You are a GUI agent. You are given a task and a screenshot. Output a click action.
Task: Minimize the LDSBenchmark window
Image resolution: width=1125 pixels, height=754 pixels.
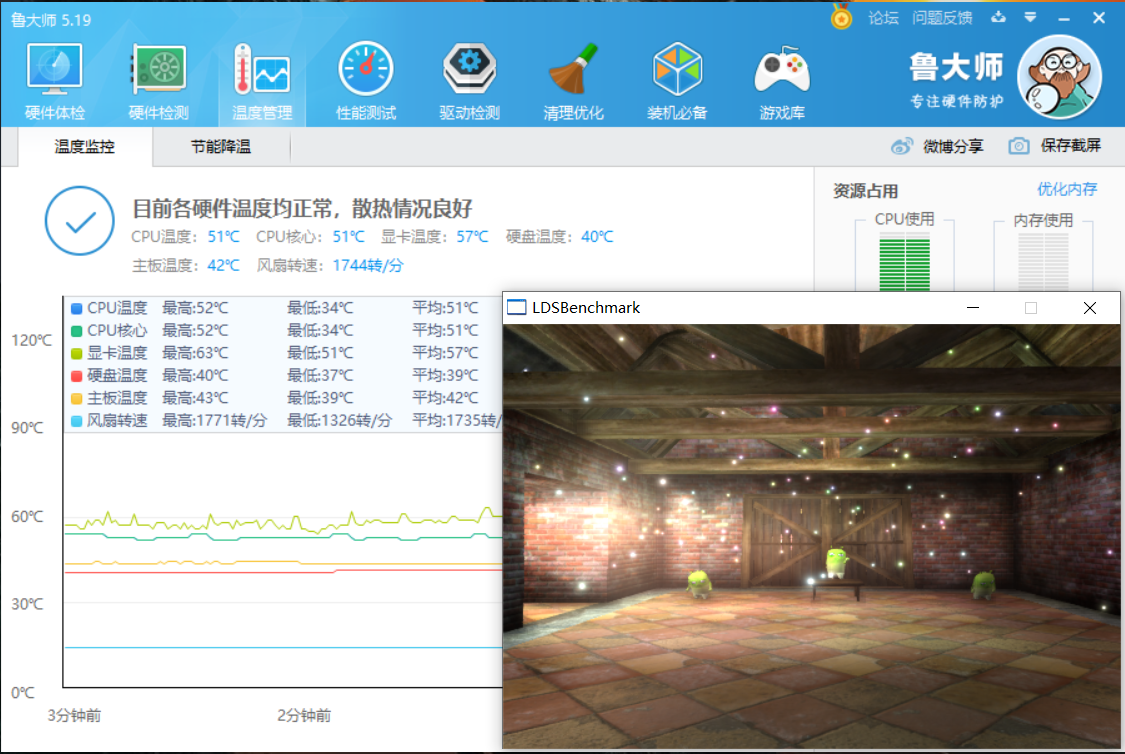(973, 308)
